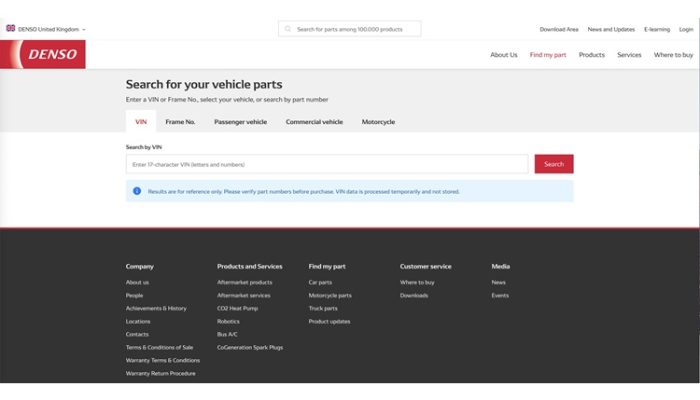Click the magnifier icon in parts search
The width and height of the screenshot is (700, 400).
point(288,29)
